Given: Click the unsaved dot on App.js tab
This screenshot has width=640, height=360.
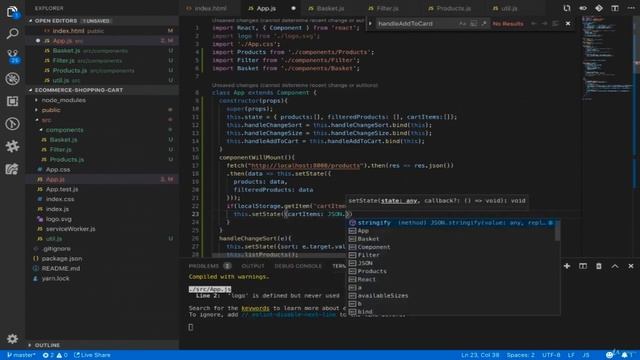Looking at the screenshot, I should tap(293, 8).
